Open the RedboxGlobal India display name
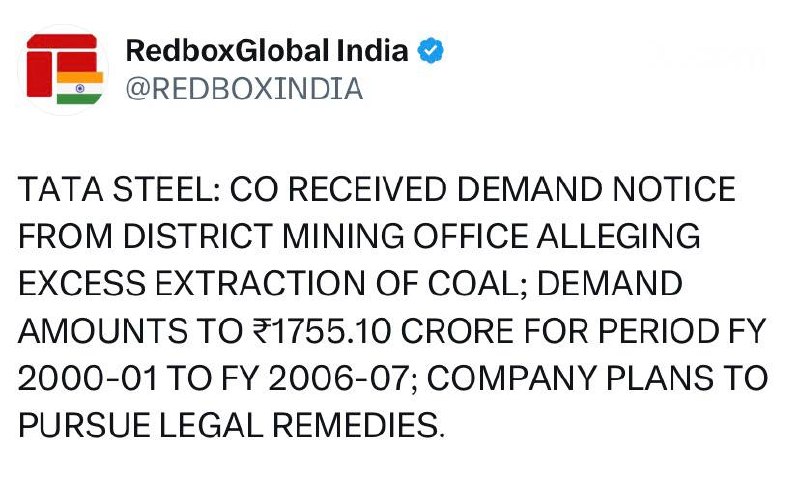This screenshot has height=477, width=800. point(267,51)
